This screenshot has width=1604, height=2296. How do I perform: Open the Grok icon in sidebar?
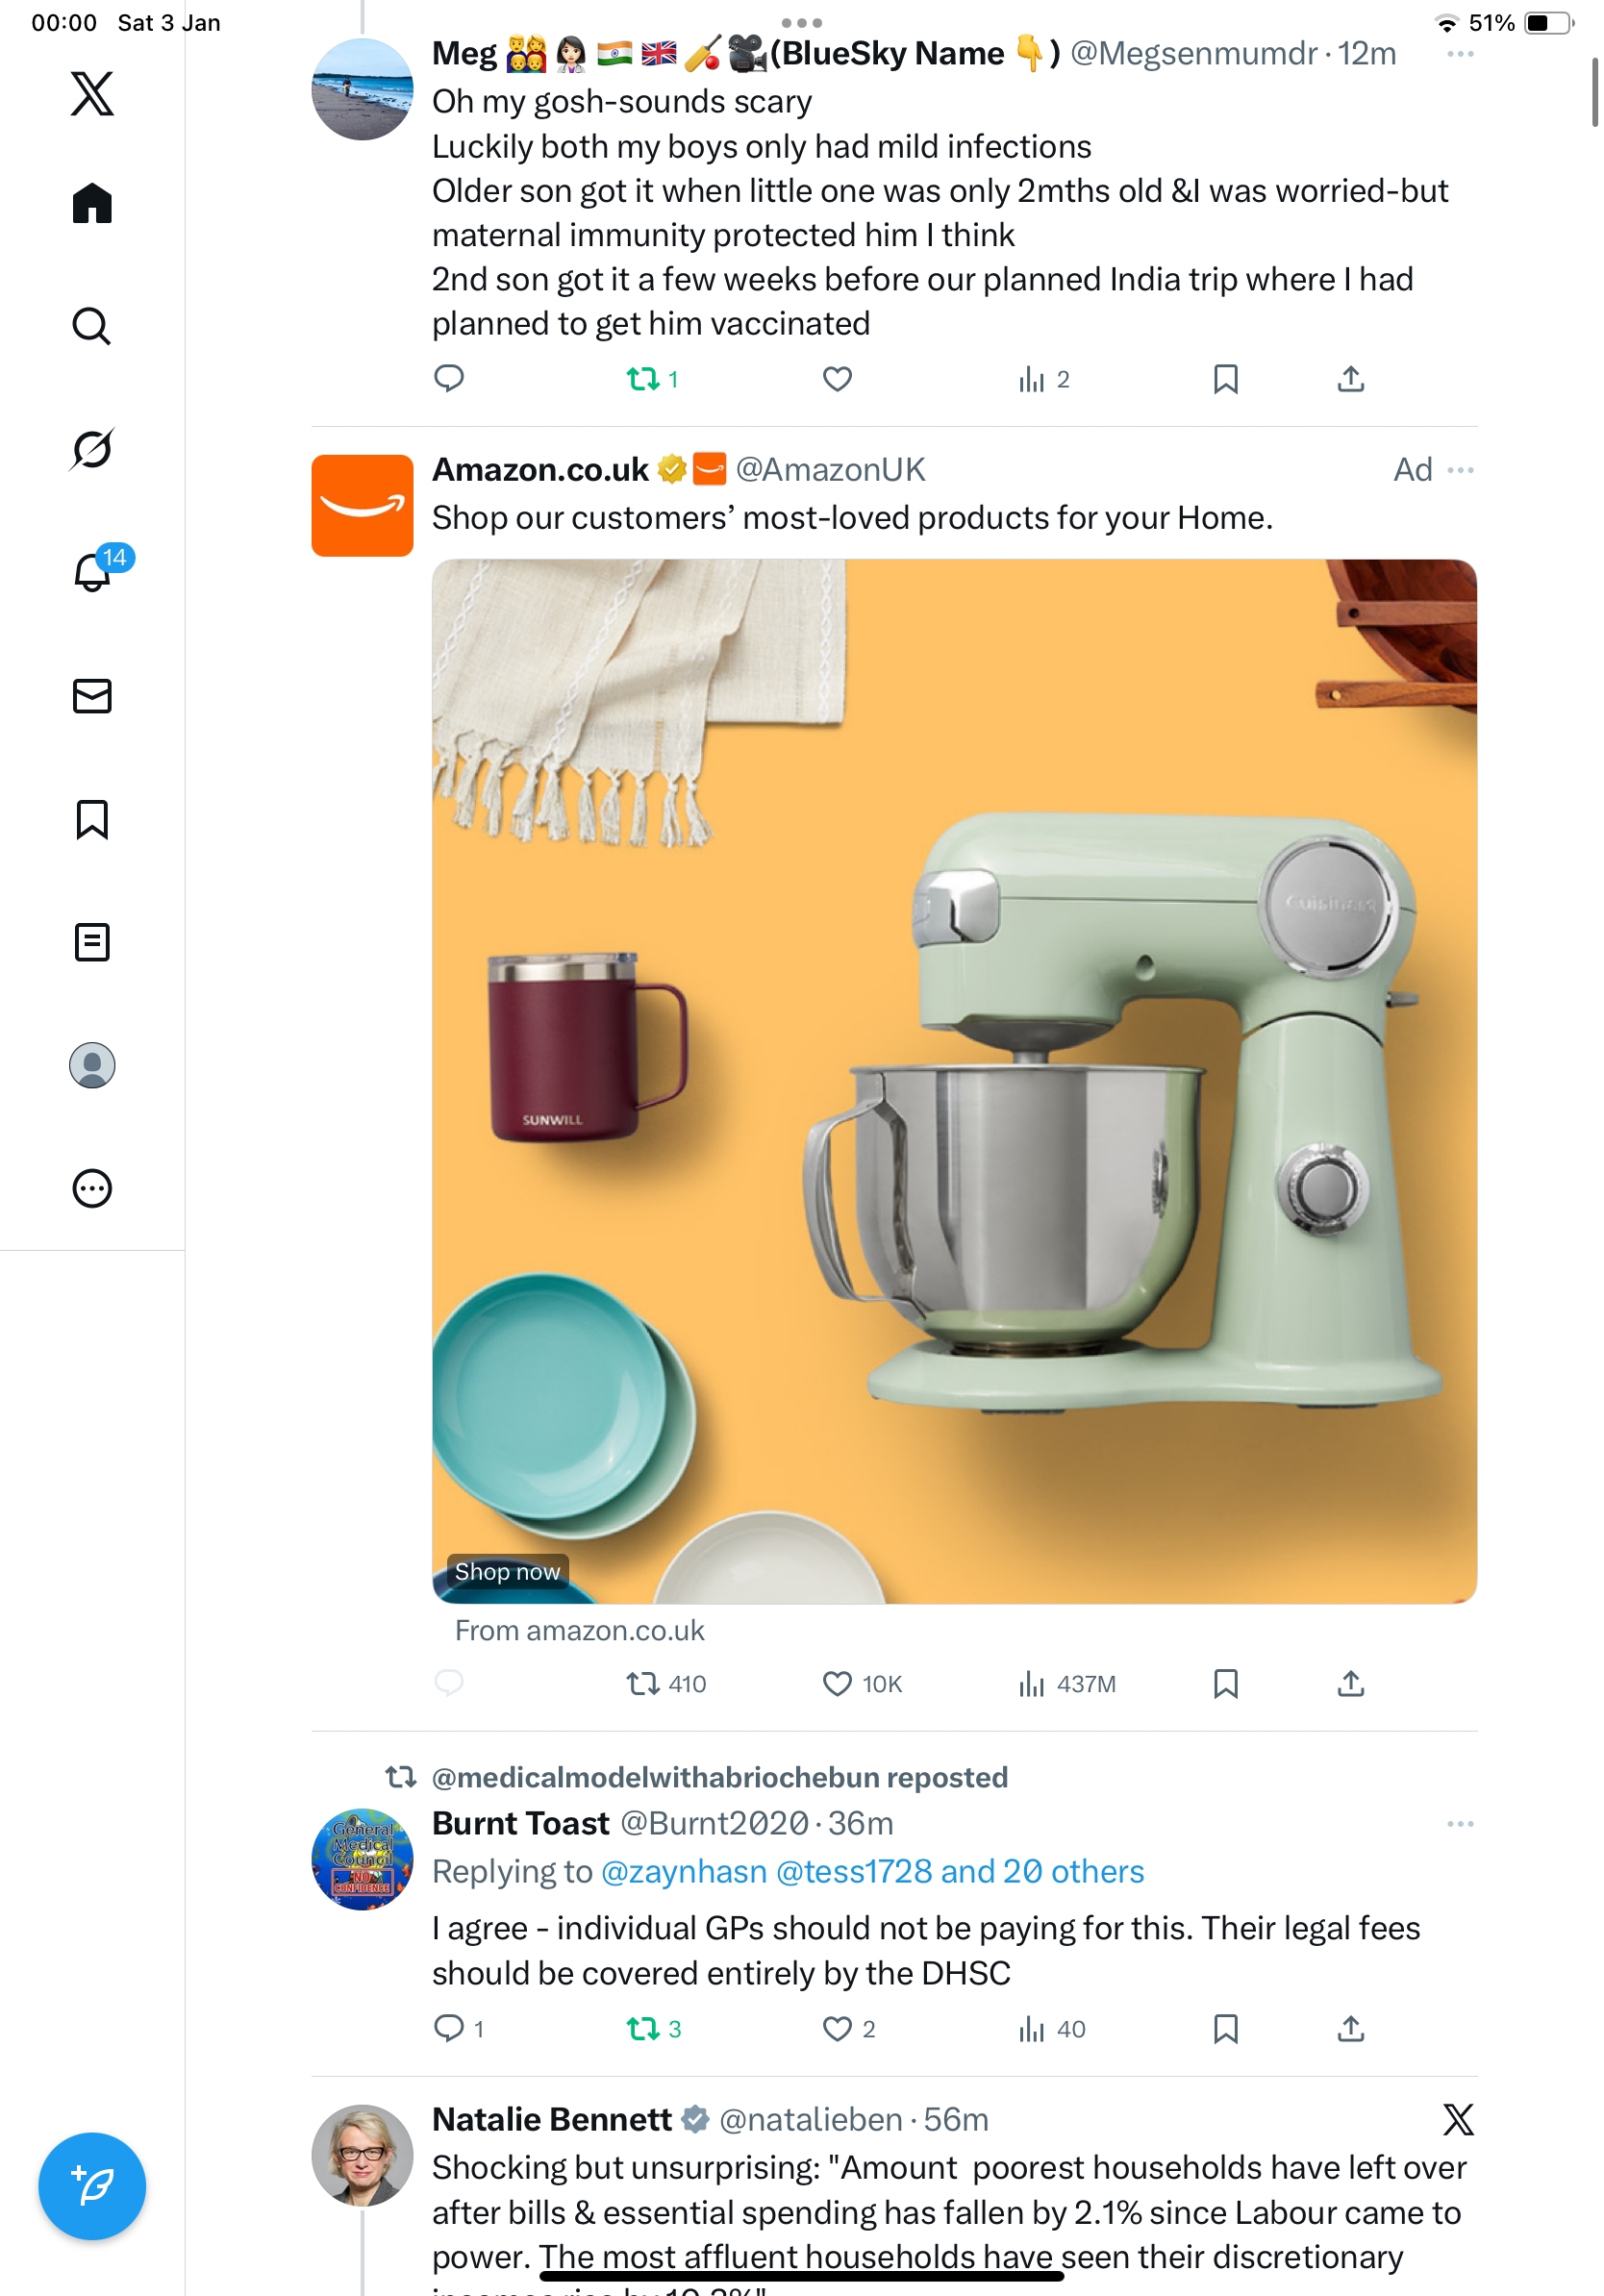tap(92, 449)
